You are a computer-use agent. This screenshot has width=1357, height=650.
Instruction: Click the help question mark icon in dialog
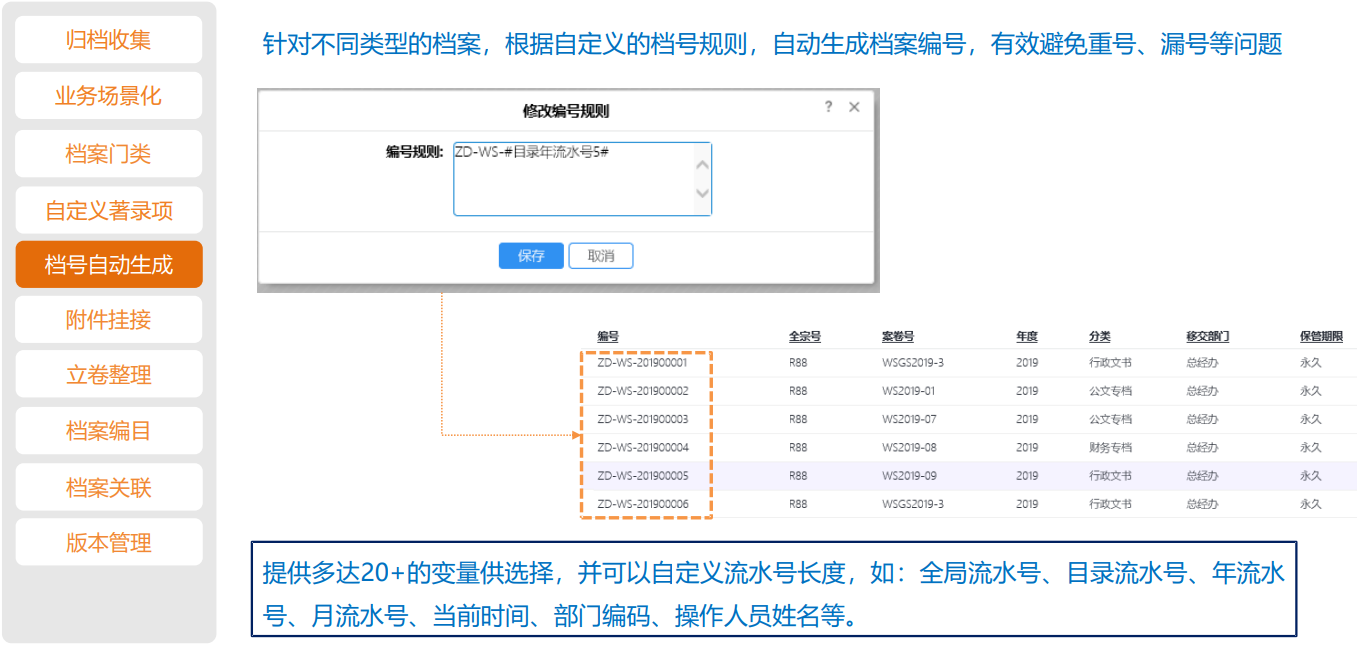pos(828,107)
